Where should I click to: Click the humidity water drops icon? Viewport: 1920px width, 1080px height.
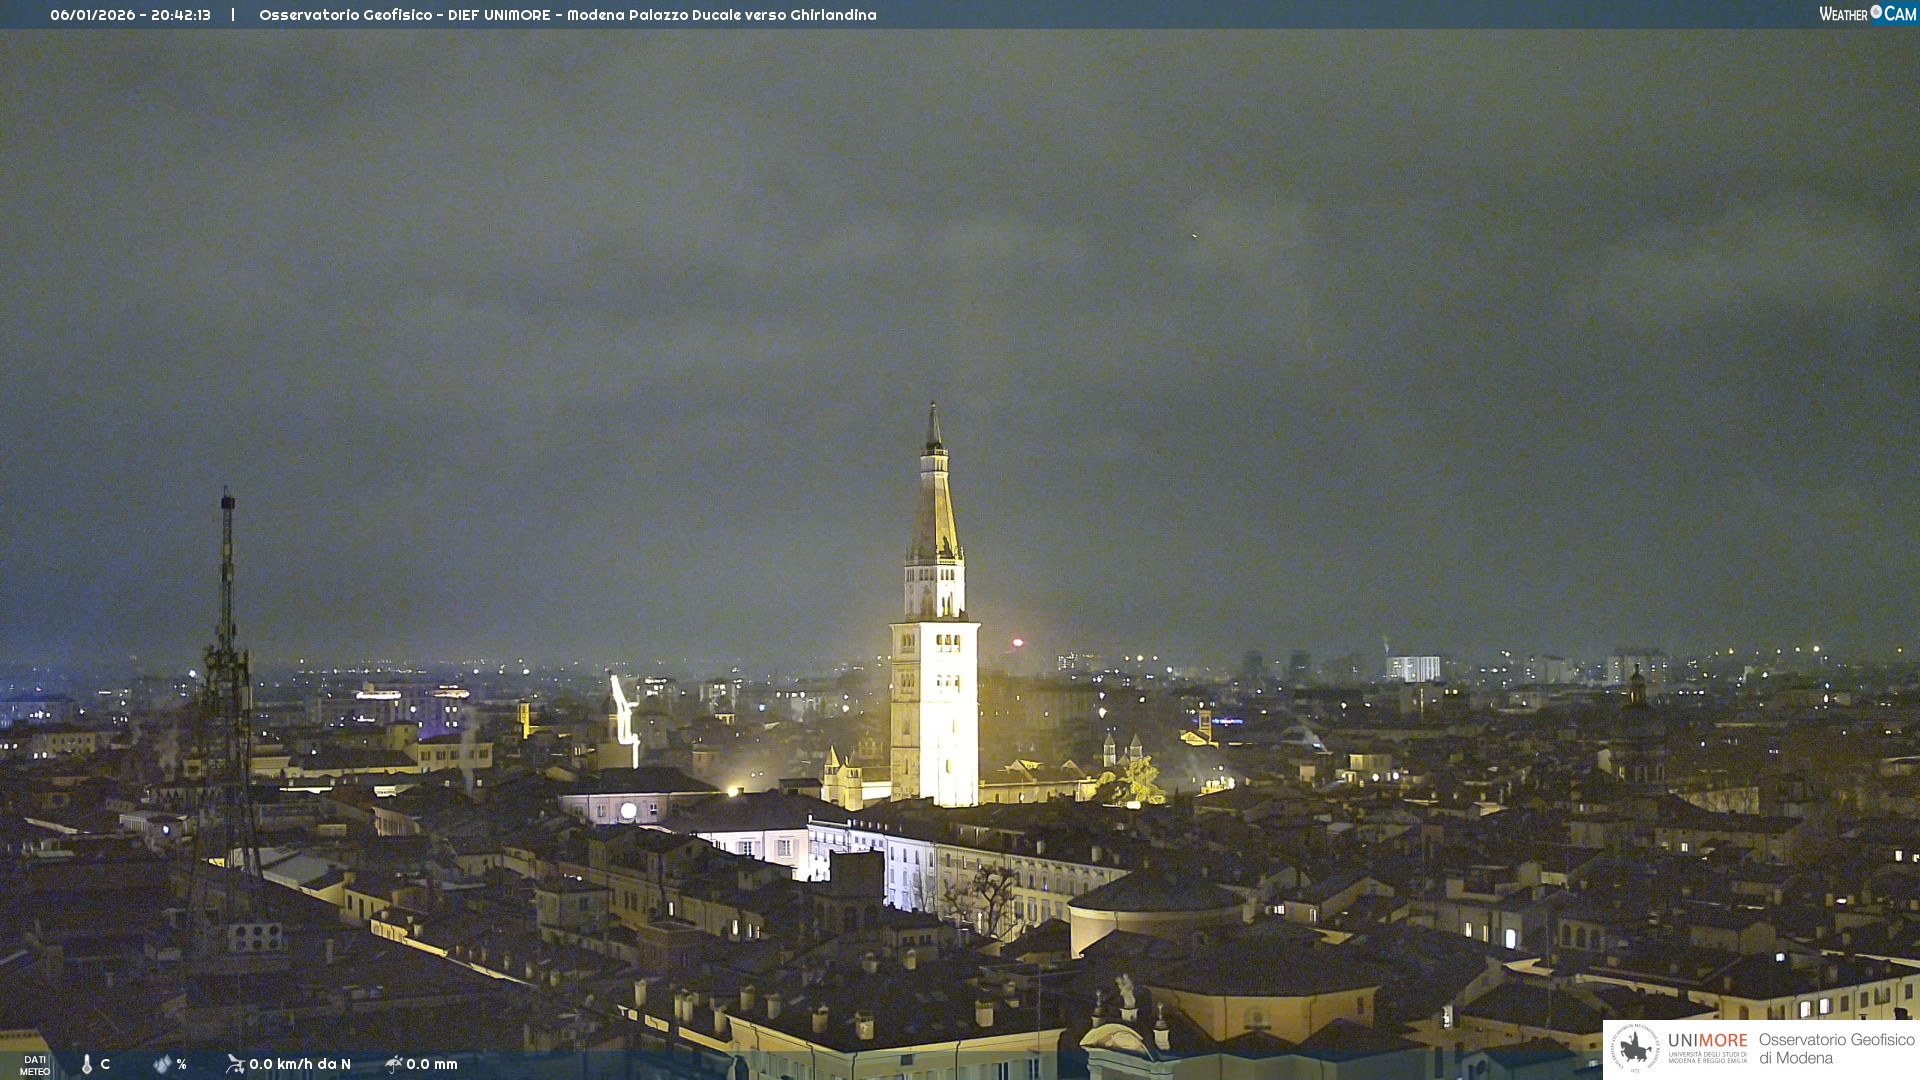(x=162, y=1064)
